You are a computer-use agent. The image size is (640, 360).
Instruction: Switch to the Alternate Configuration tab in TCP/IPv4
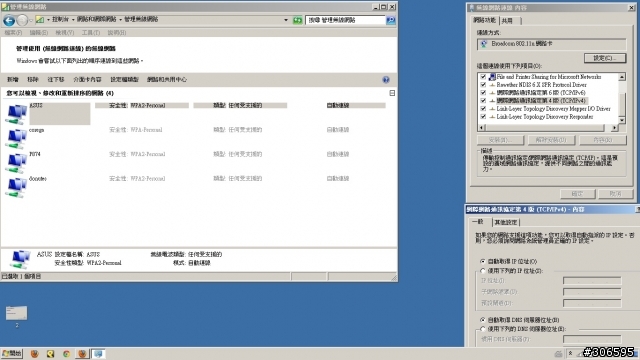click(506, 222)
